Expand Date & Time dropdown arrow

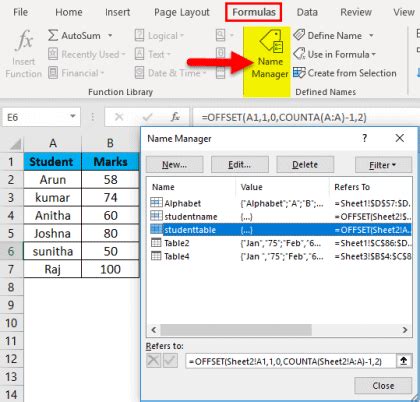204,73
